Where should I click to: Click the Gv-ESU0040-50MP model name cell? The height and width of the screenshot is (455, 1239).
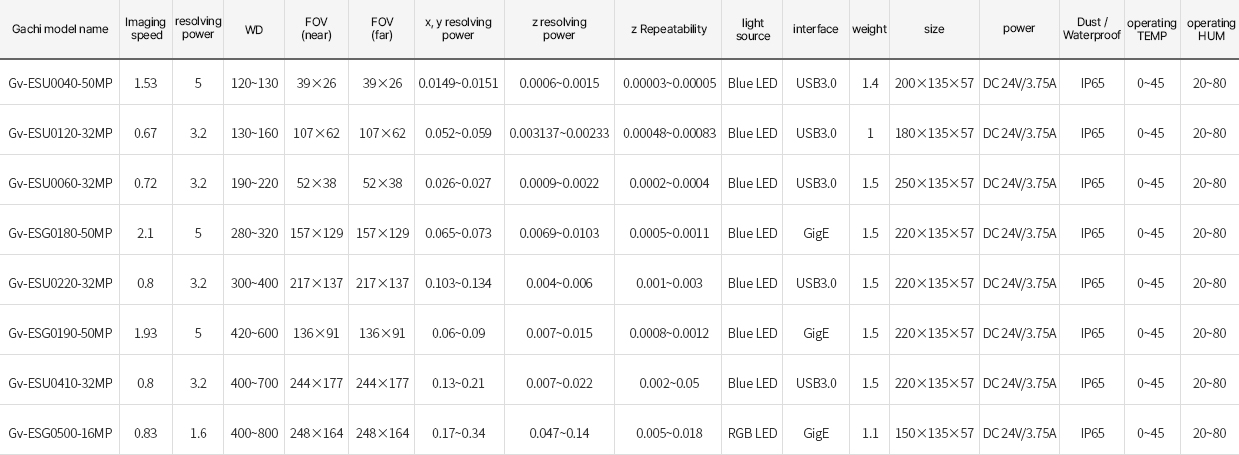pyautogui.click(x=60, y=83)
